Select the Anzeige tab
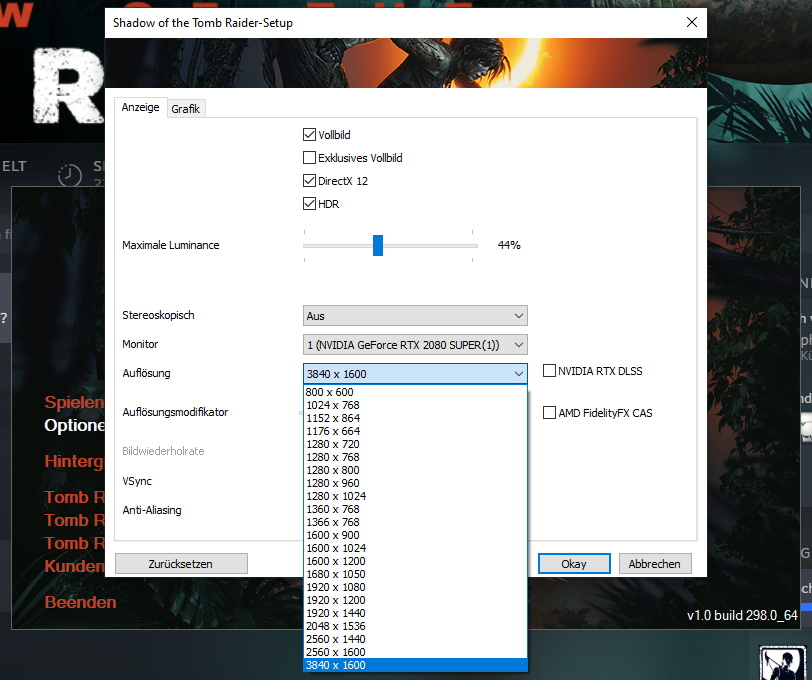Viewport: 812px width, 680px height. pos(140,107)
